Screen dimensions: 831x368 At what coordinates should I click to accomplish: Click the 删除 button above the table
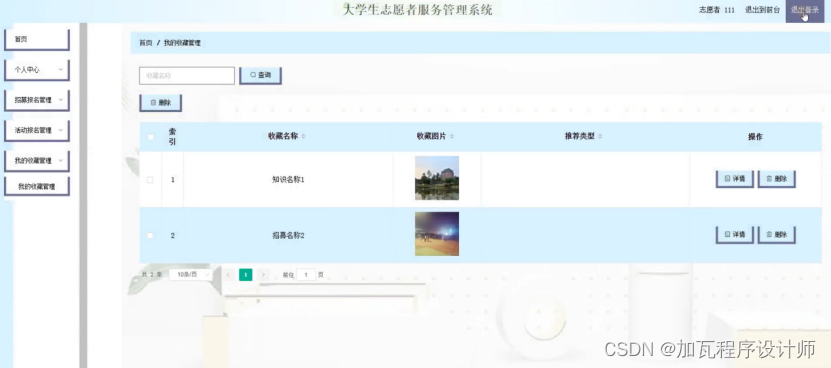[161, 103]
